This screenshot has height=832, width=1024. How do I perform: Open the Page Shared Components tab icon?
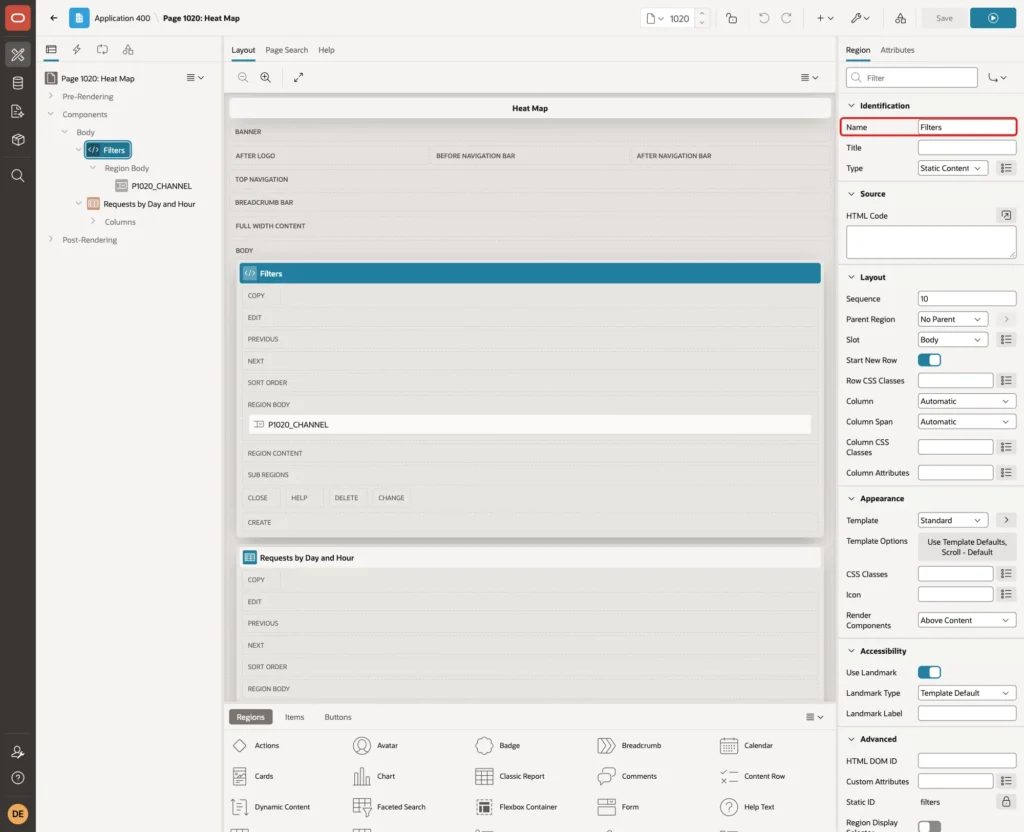(128, 50)
